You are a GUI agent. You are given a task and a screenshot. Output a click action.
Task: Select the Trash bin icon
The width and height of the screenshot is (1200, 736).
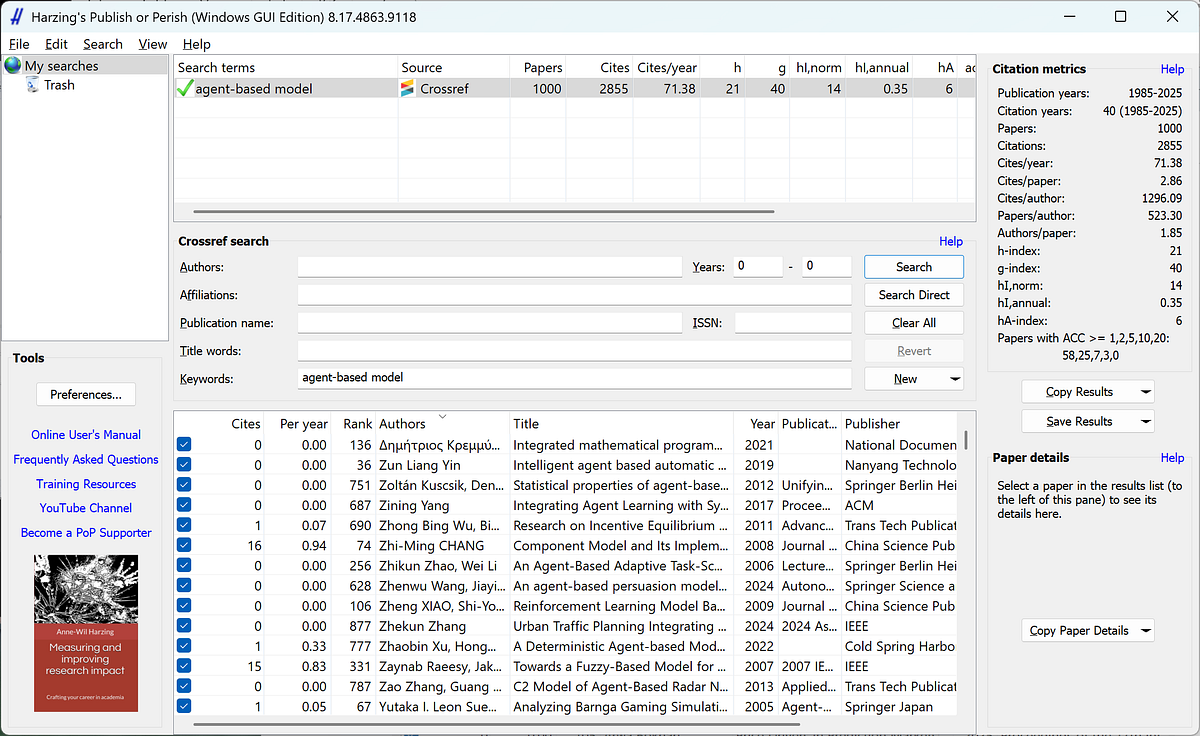tap(33, 85)
